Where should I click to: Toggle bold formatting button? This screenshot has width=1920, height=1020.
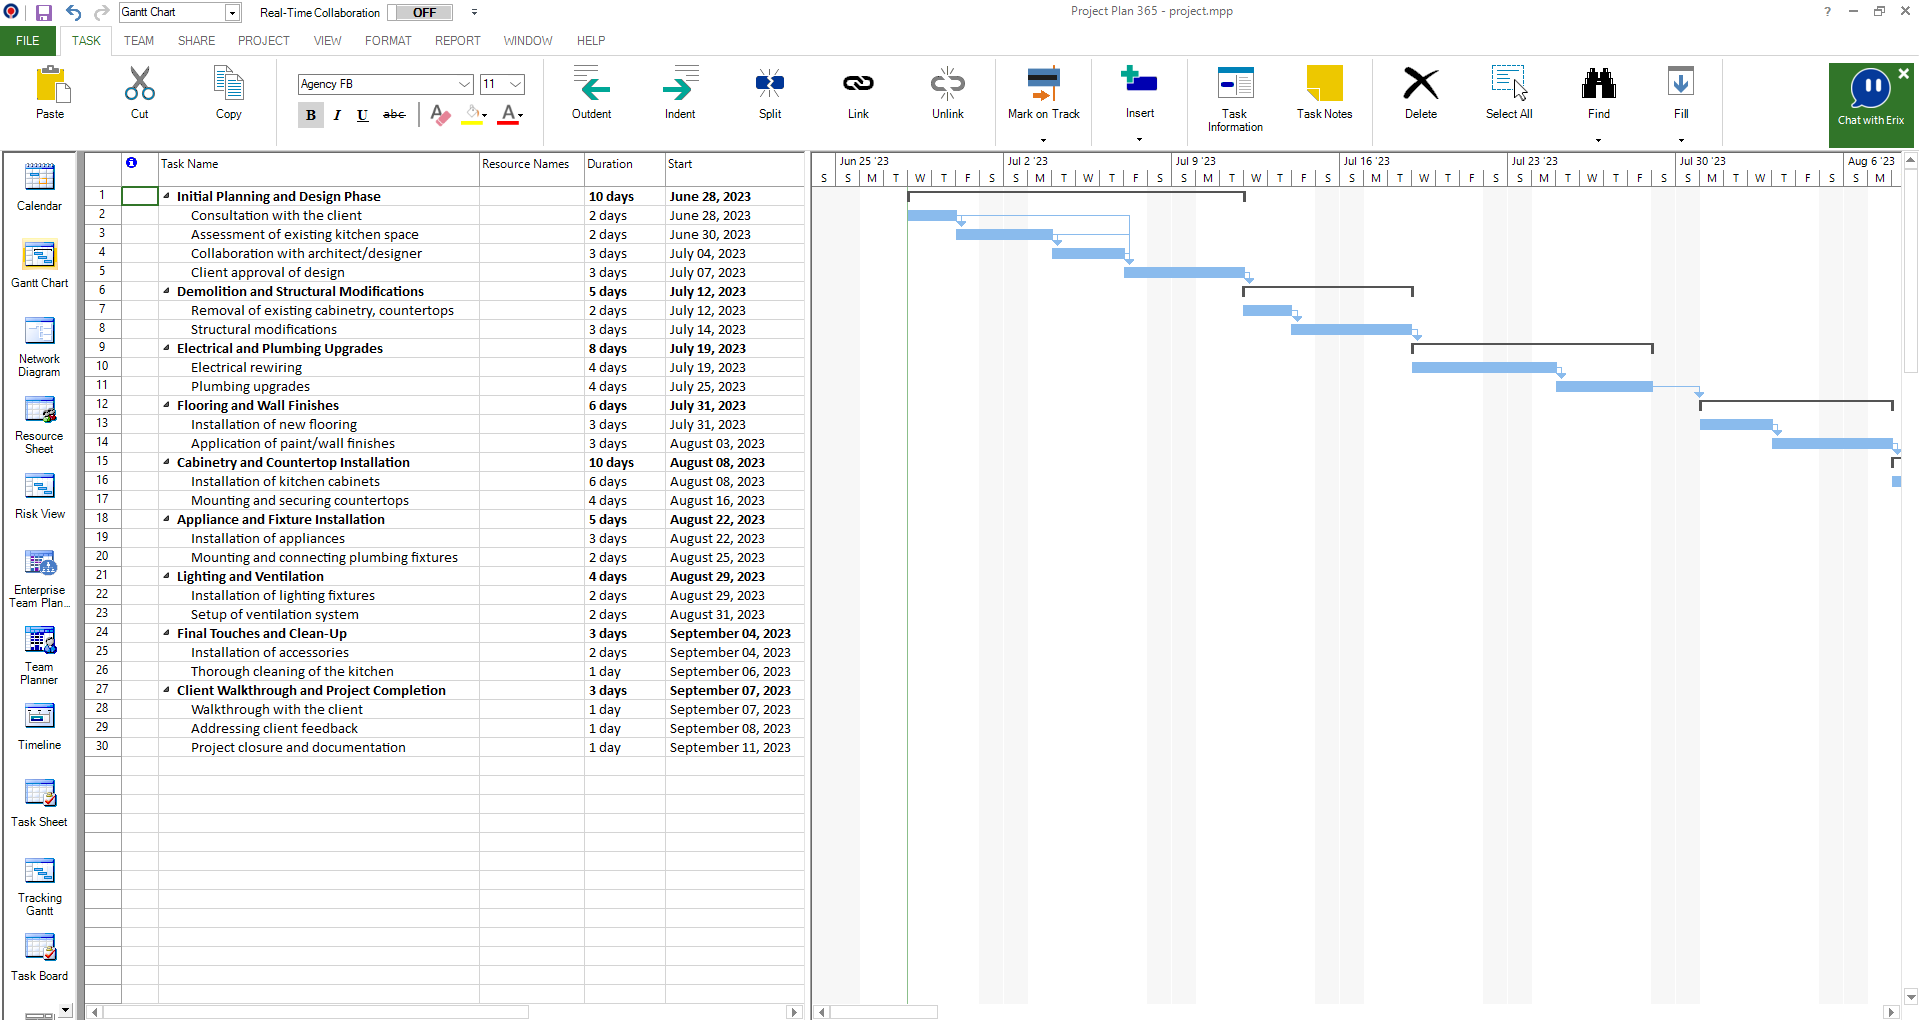click(311, 115)
